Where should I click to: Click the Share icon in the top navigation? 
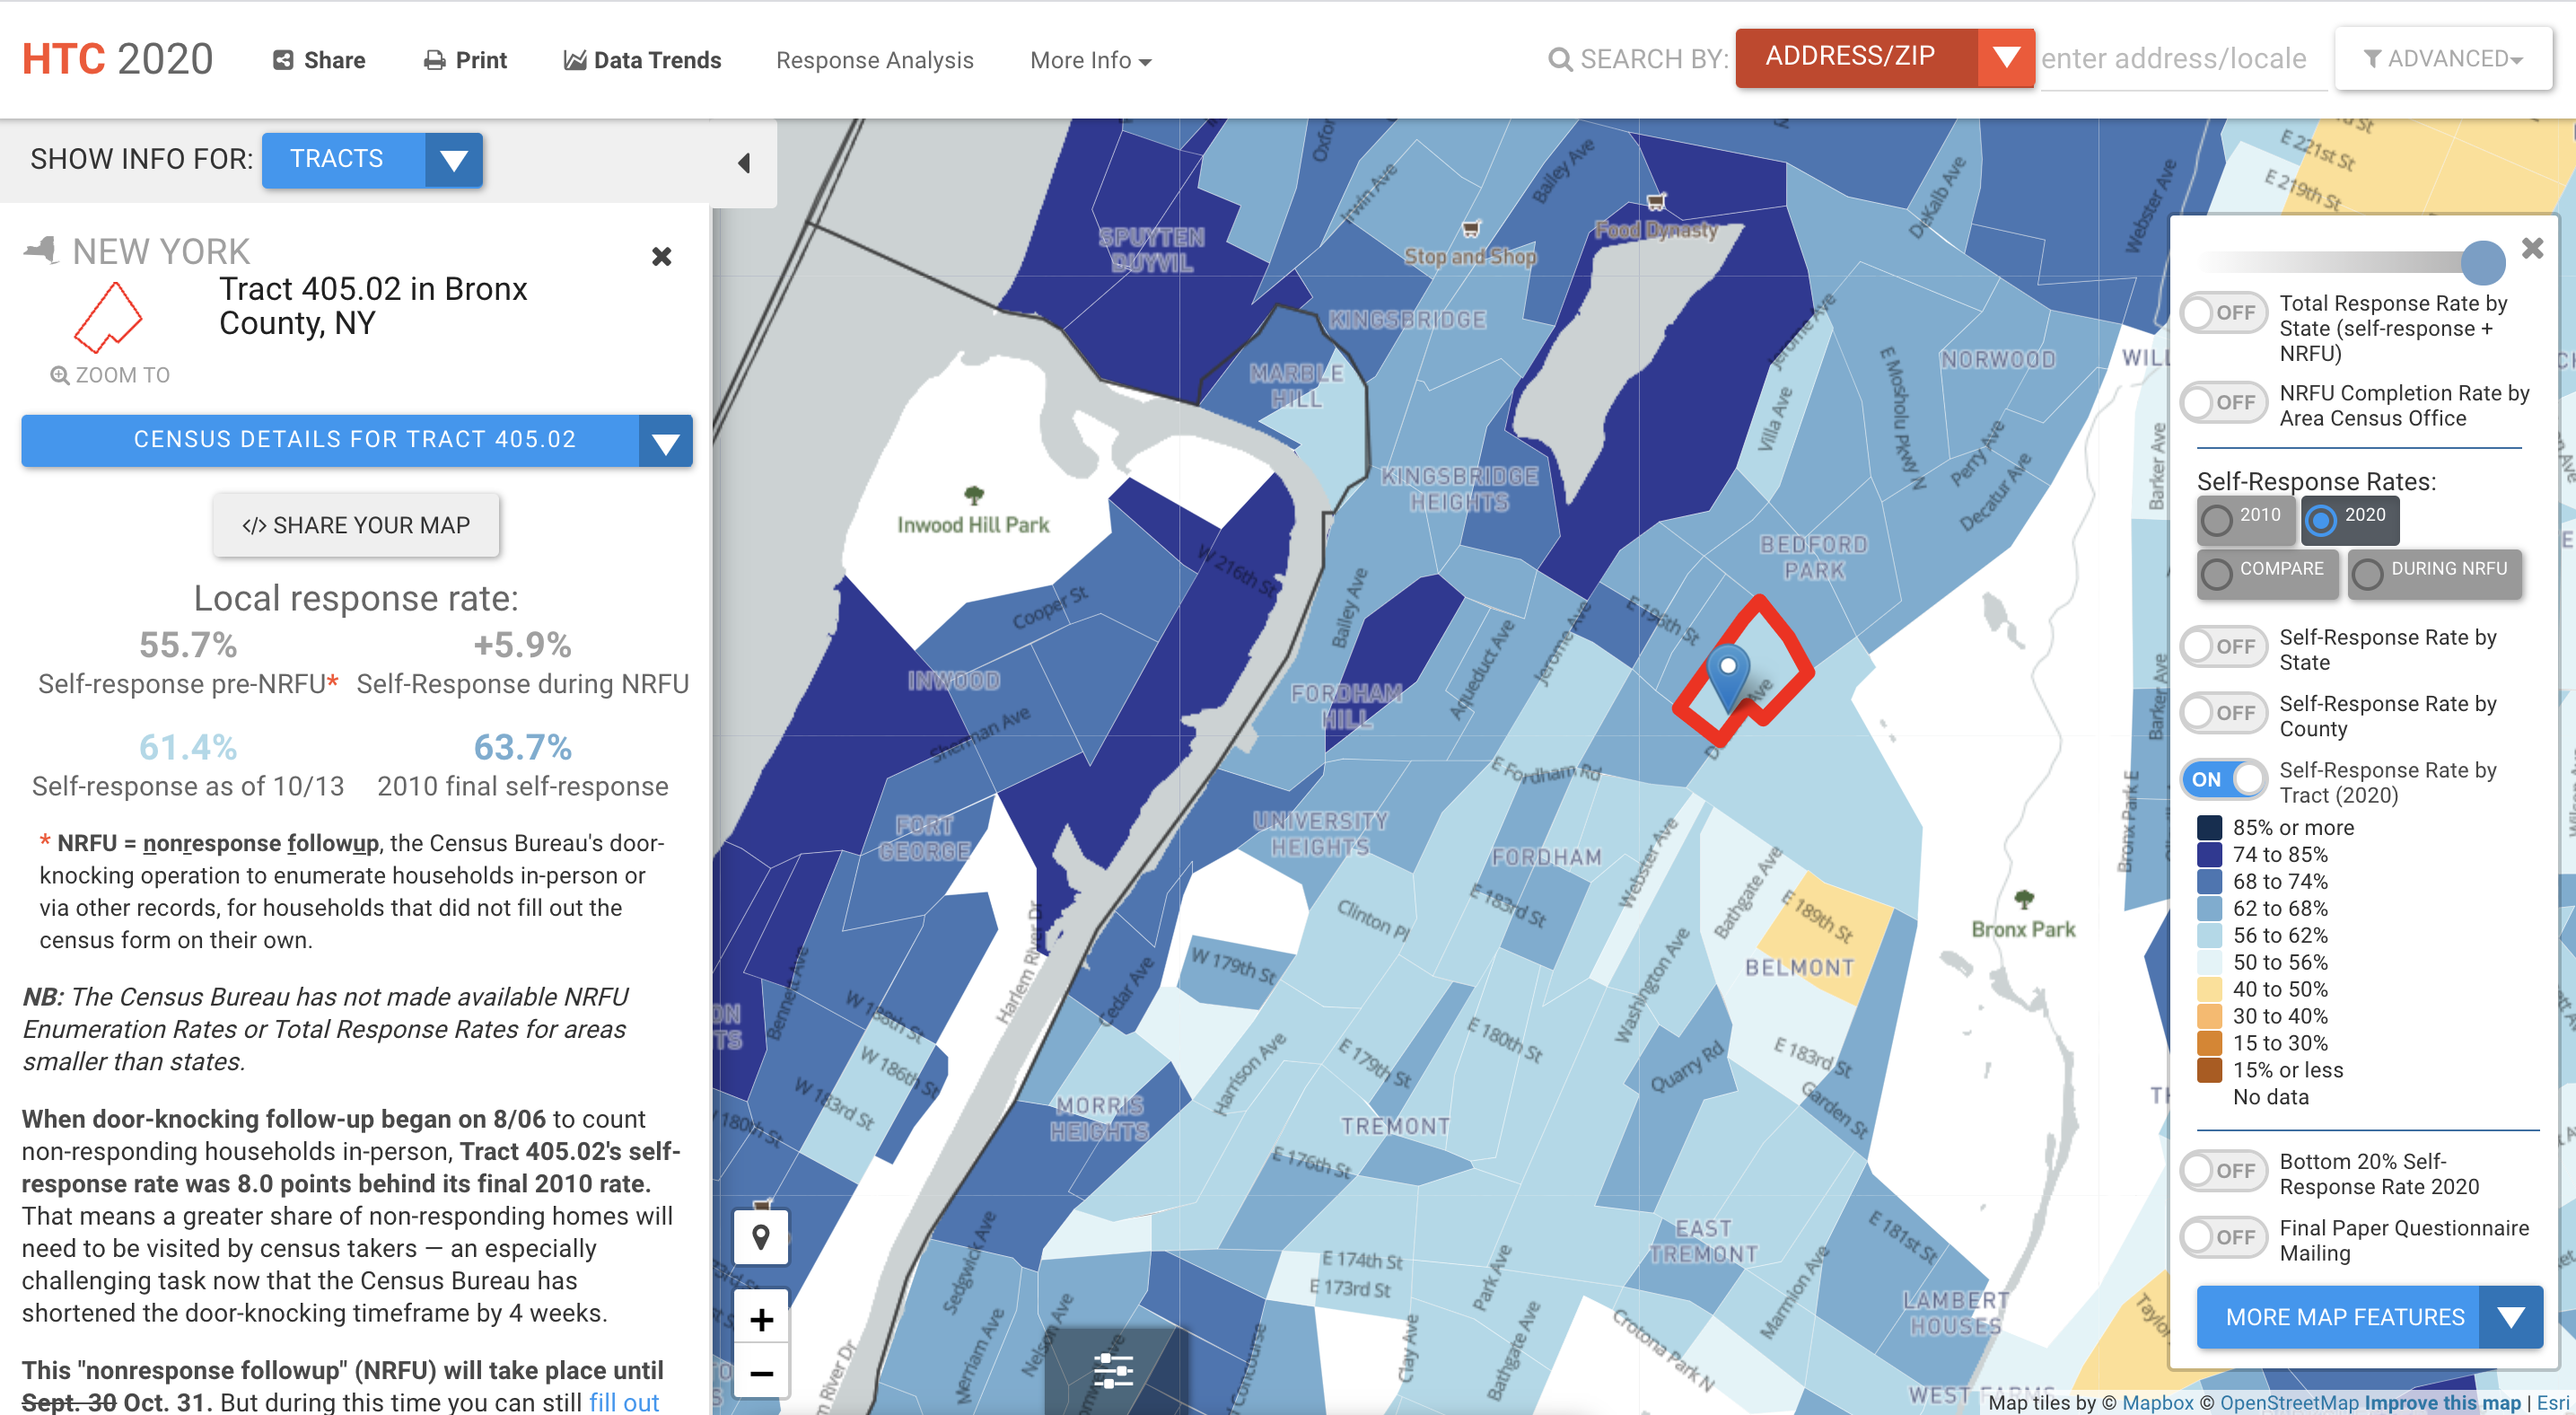pos(283,60)
